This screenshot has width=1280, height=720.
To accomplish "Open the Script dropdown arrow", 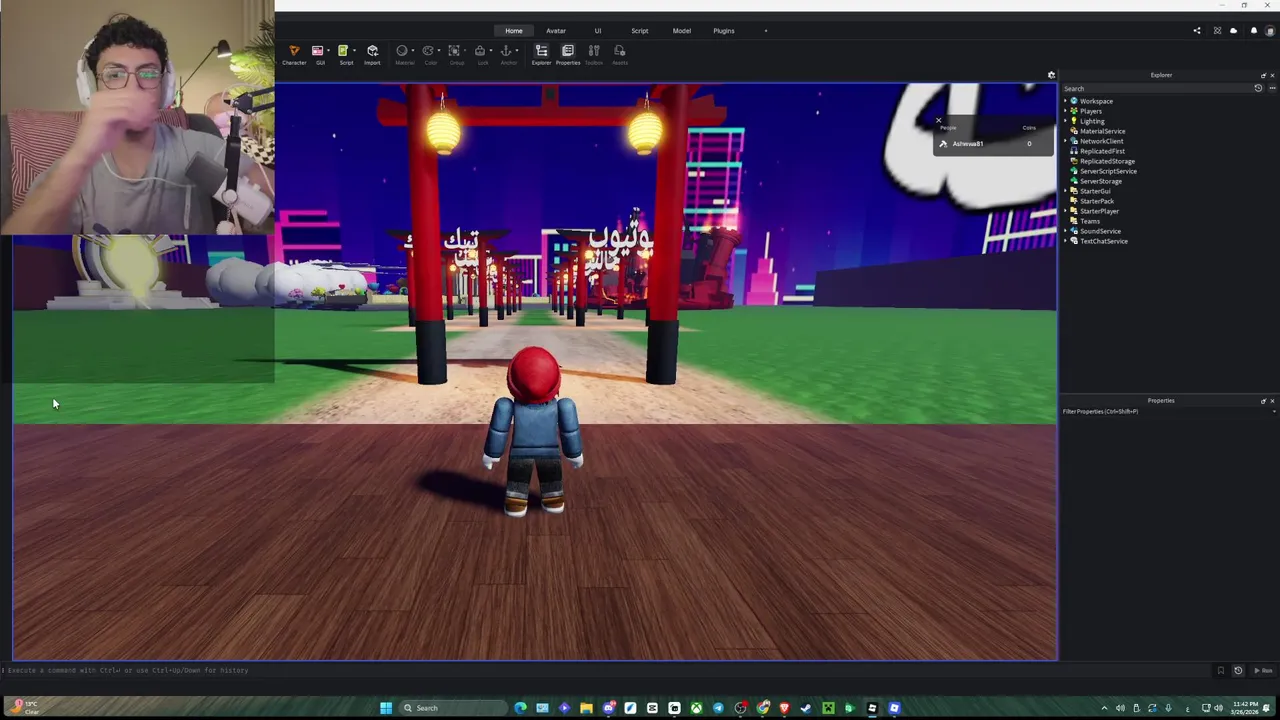I will [354, 51].
